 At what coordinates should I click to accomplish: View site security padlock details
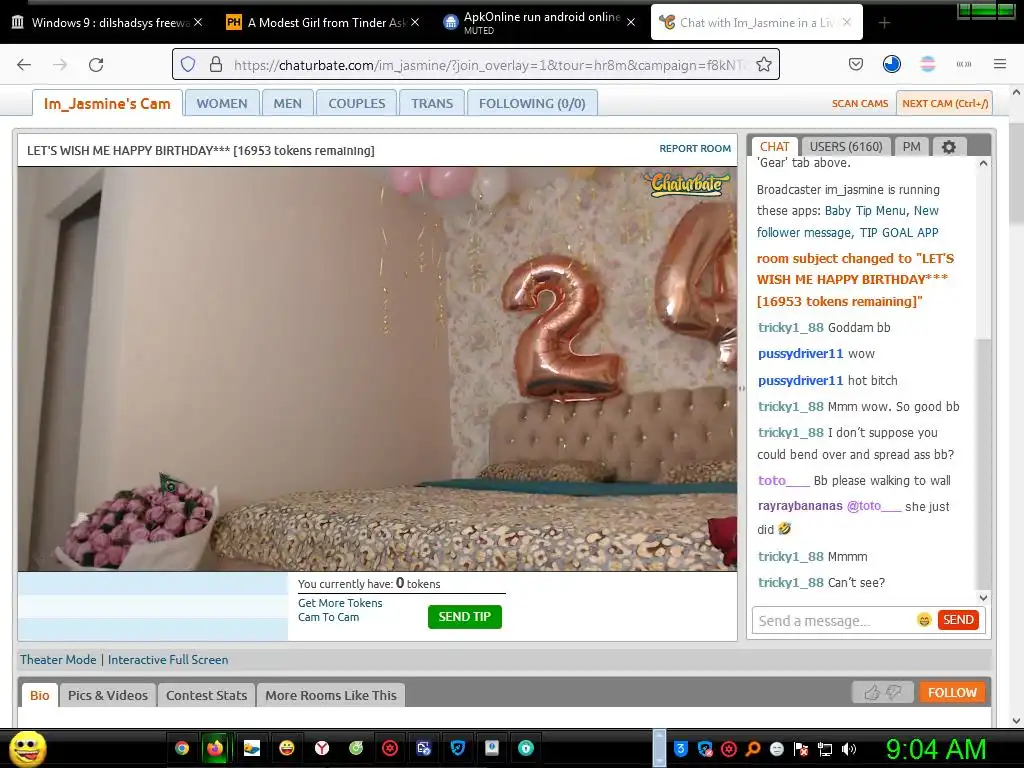pyautogui.click(x=216, y=64)
